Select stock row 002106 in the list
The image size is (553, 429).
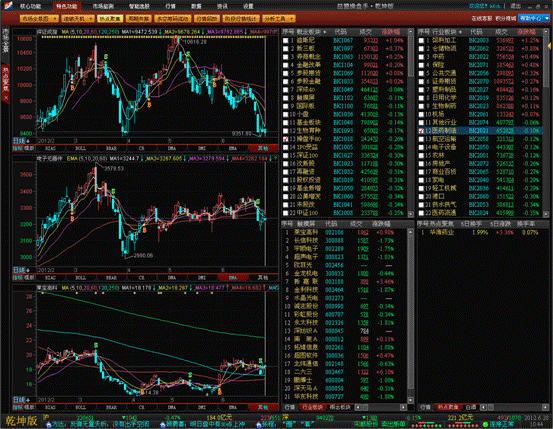point(345,232)
